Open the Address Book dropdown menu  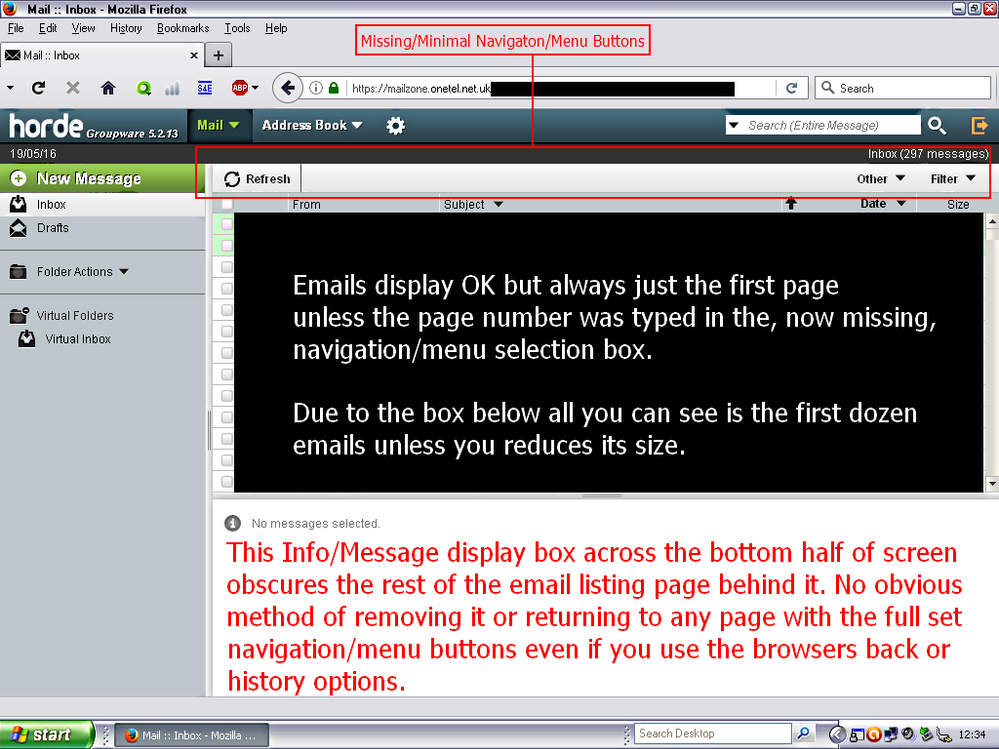click(x=312, y=125)
